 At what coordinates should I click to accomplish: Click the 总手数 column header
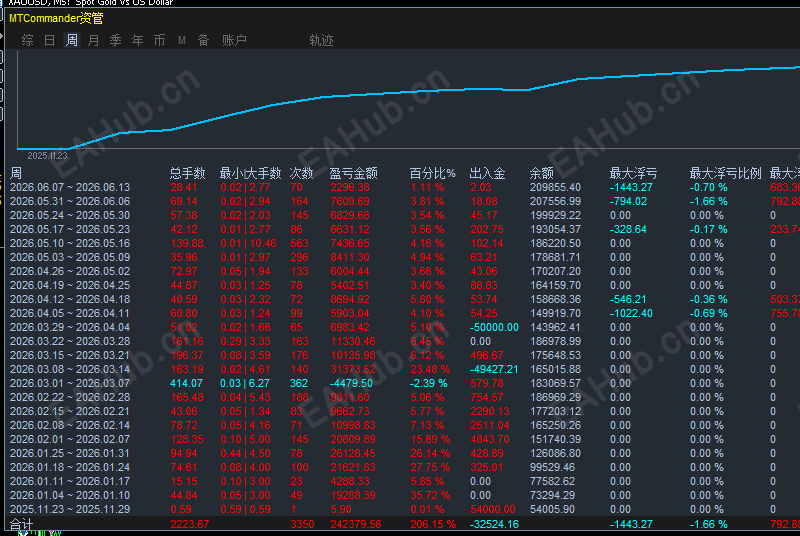[187, 173]
